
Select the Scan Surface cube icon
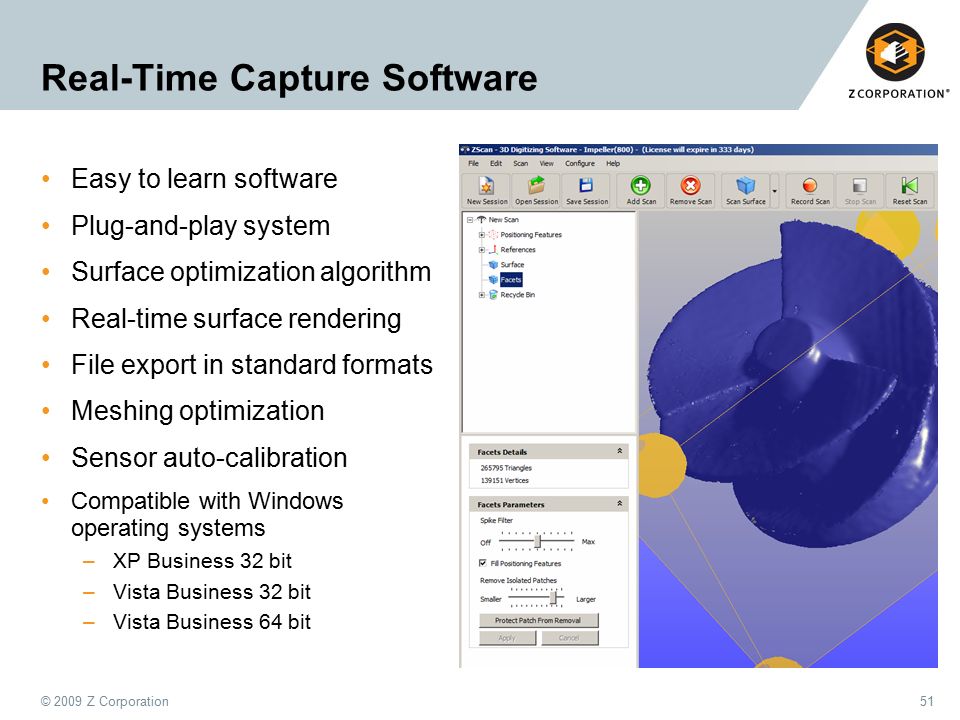(745, 186)
